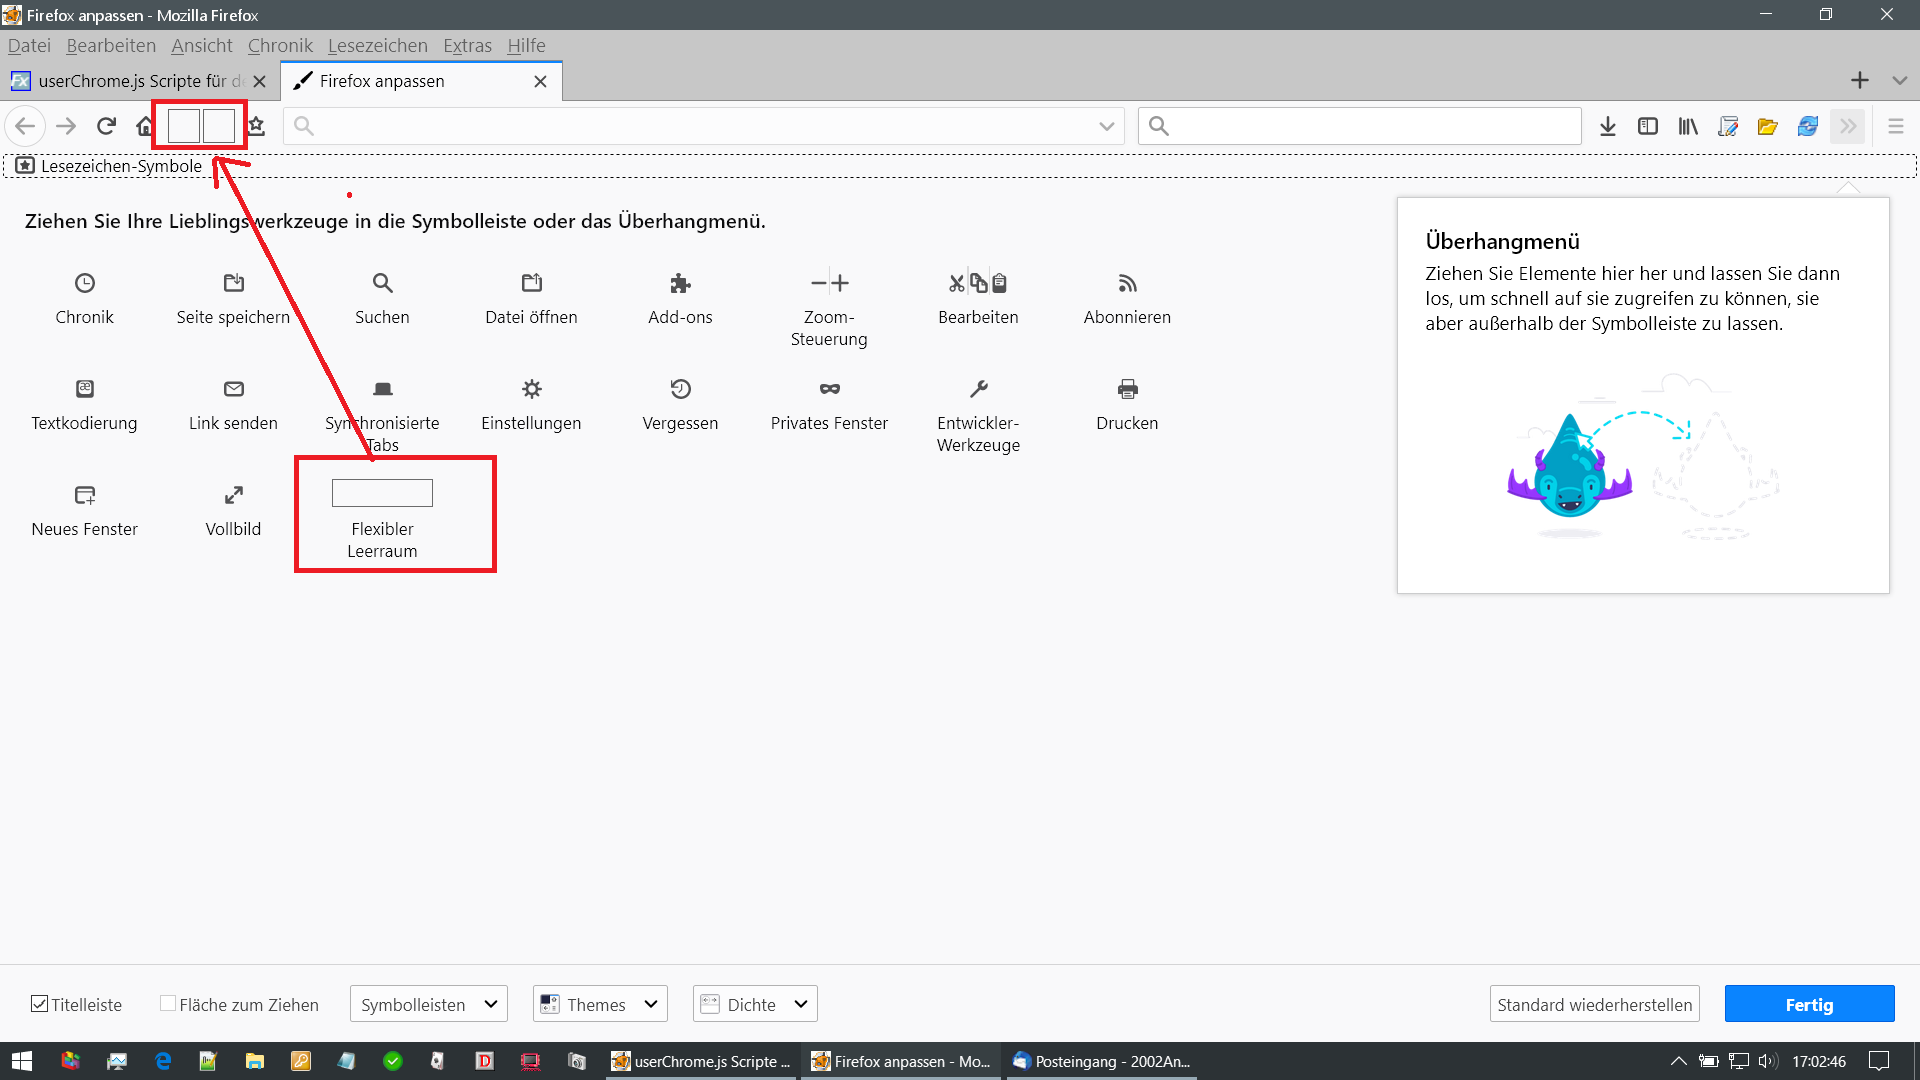
Task: Click the Fertig button
Action: (x=1809, y=1004)
